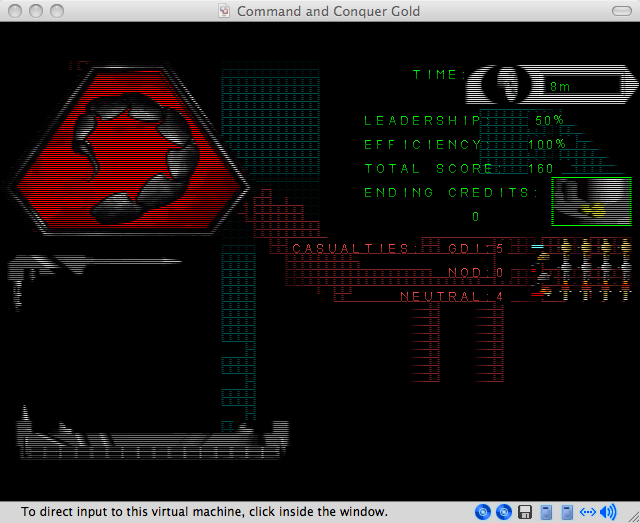Click the NOD: 0 casualties entry
Image resolution: width=640 pixels, height=523 pixels.
(x=476, y=272)
